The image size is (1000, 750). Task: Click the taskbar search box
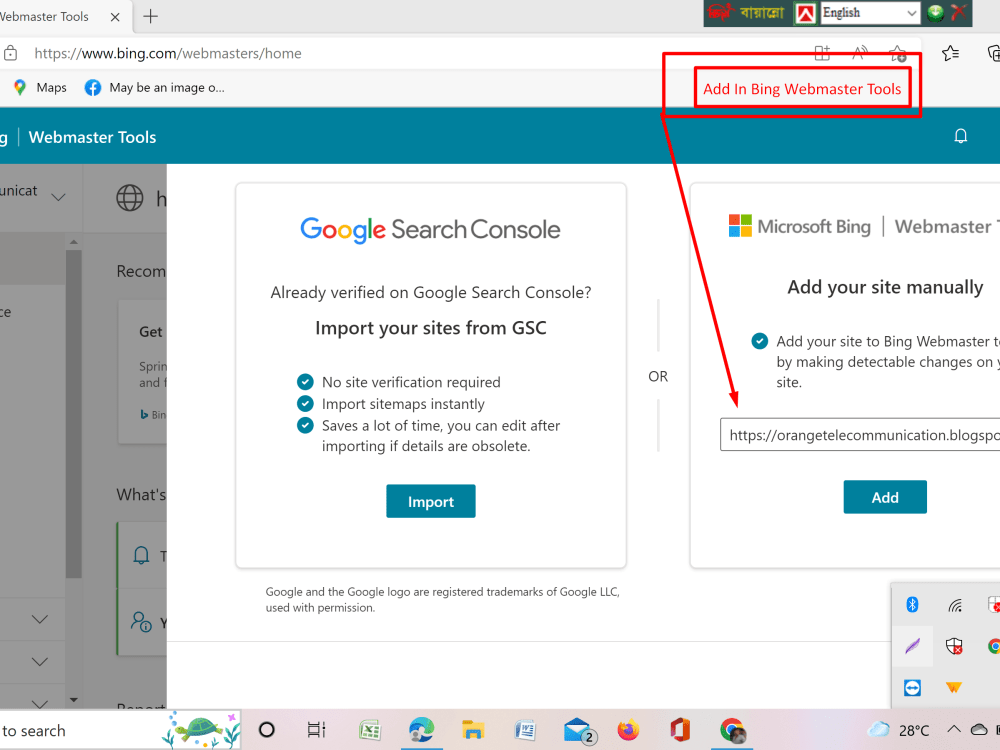120,730
